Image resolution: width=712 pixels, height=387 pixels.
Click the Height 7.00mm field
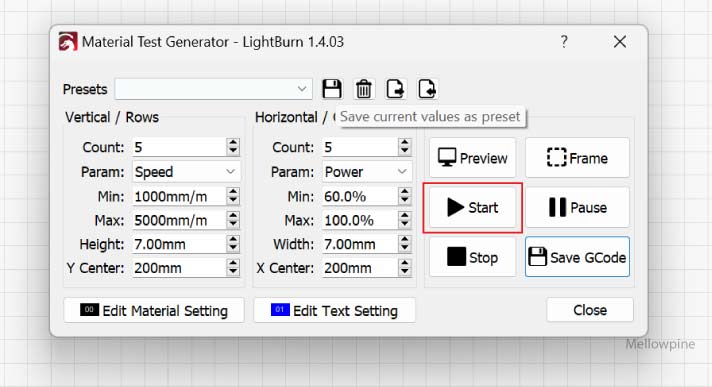(x=179, y=244)
